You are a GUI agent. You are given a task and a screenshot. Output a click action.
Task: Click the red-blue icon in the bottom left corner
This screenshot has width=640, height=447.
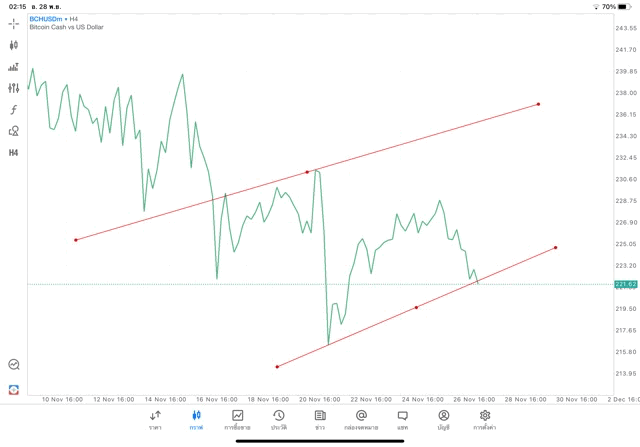[14, 389]
